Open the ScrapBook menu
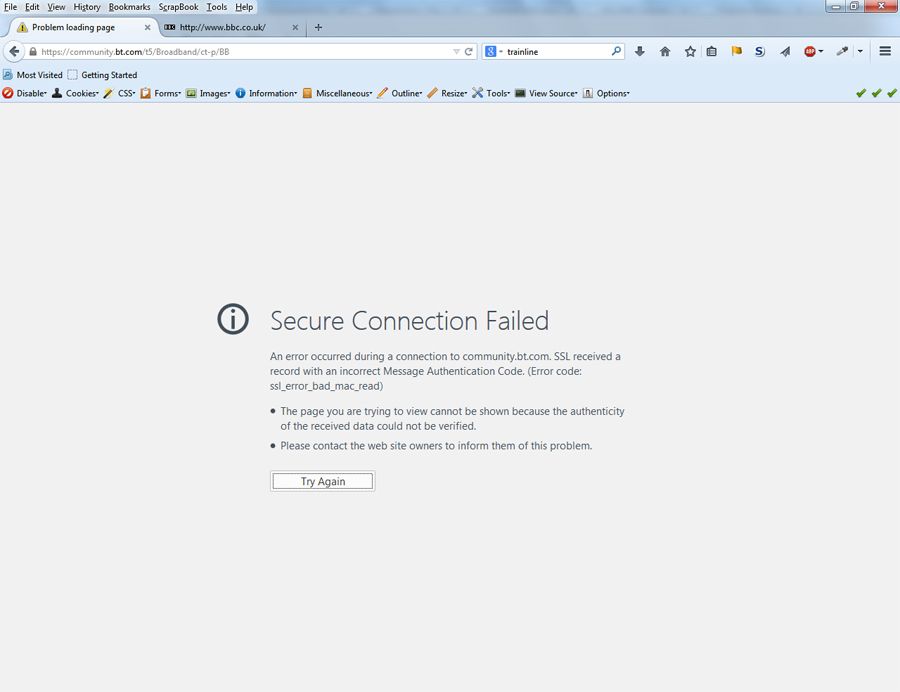Image resolution: width=900 pixels, height=692 pixels. click(178, 7)
